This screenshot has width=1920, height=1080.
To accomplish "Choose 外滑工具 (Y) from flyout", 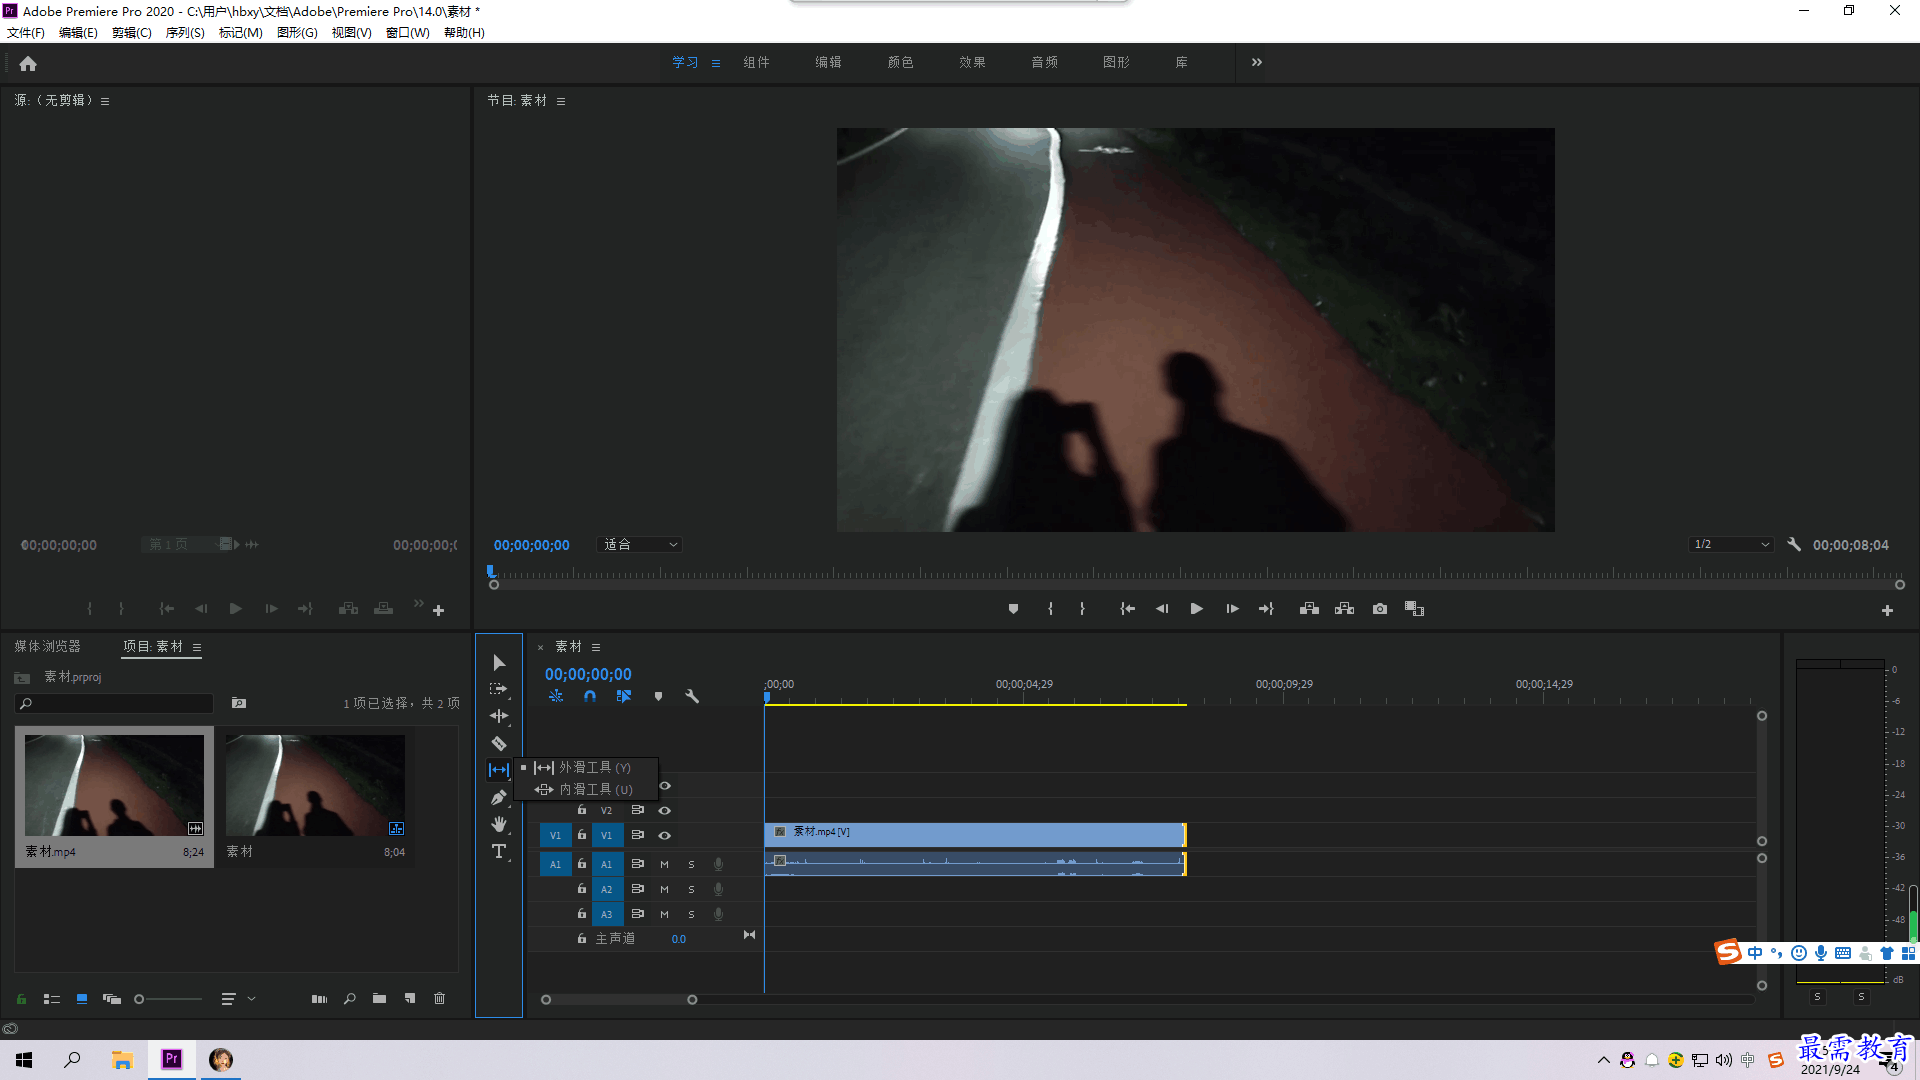I will [586, 767].
